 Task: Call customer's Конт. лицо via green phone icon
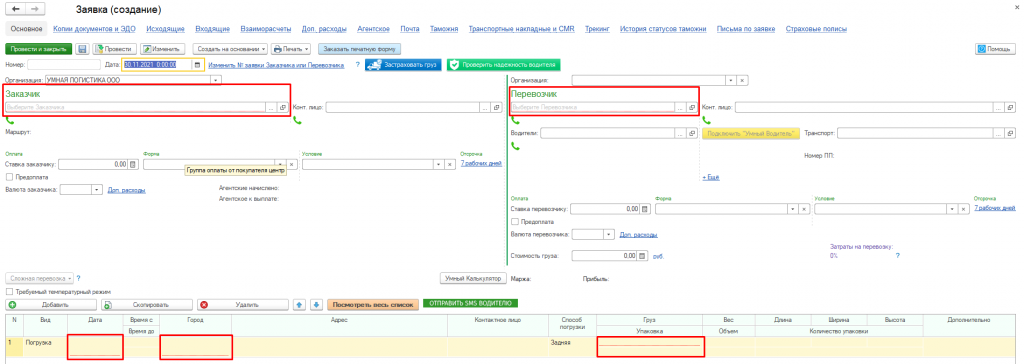click(298, 120)
